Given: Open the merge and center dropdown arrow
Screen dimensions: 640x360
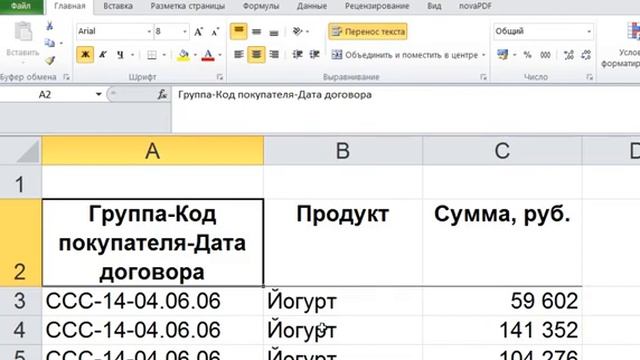Looking at the screenshot, I should 483,55.
